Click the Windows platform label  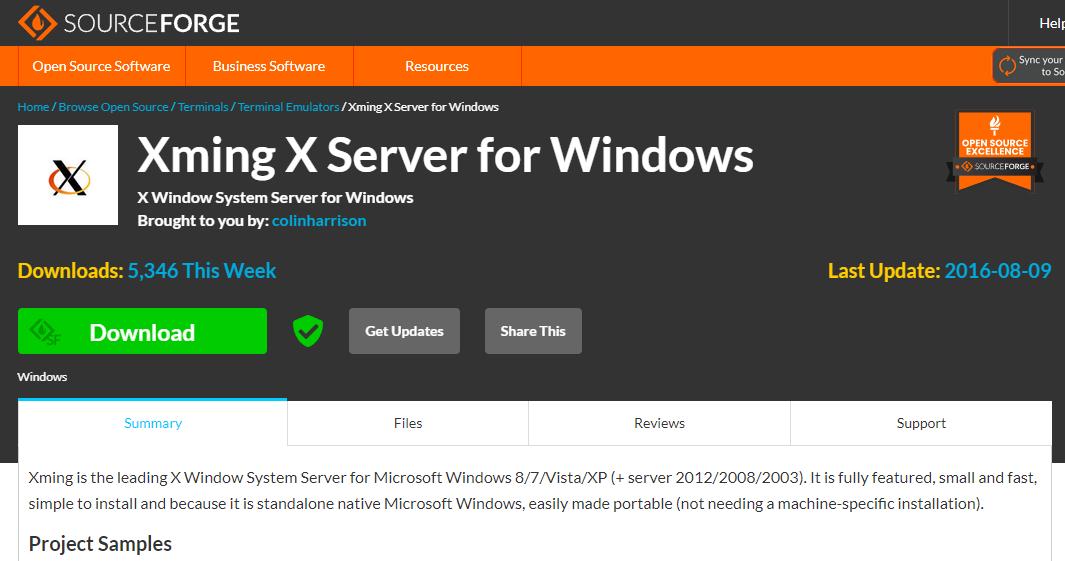(x=42, y=377)
